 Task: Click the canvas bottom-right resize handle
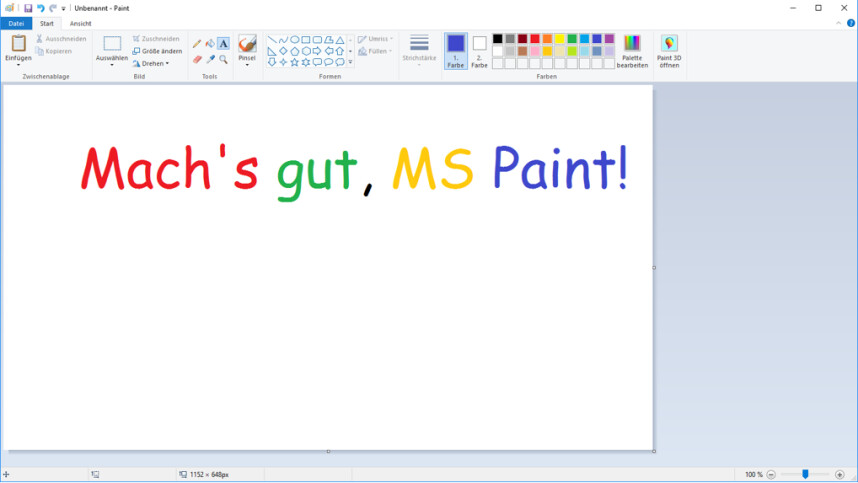[654, 451]
